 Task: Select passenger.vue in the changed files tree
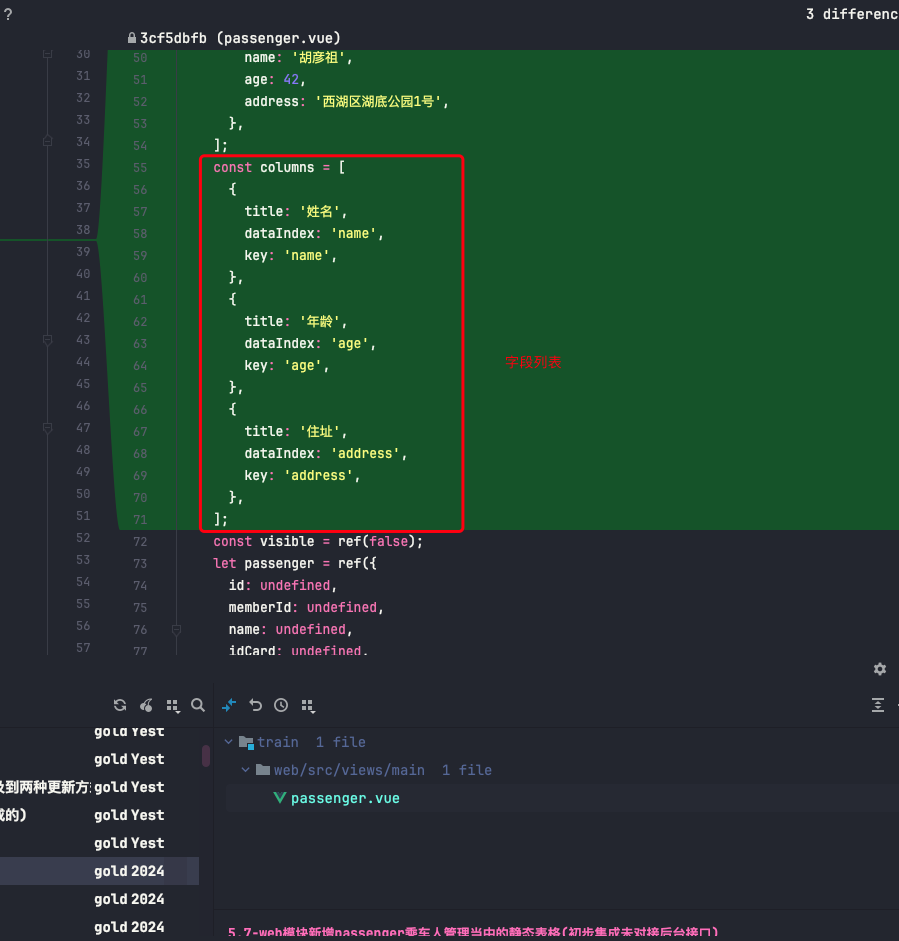click(345, 798)
